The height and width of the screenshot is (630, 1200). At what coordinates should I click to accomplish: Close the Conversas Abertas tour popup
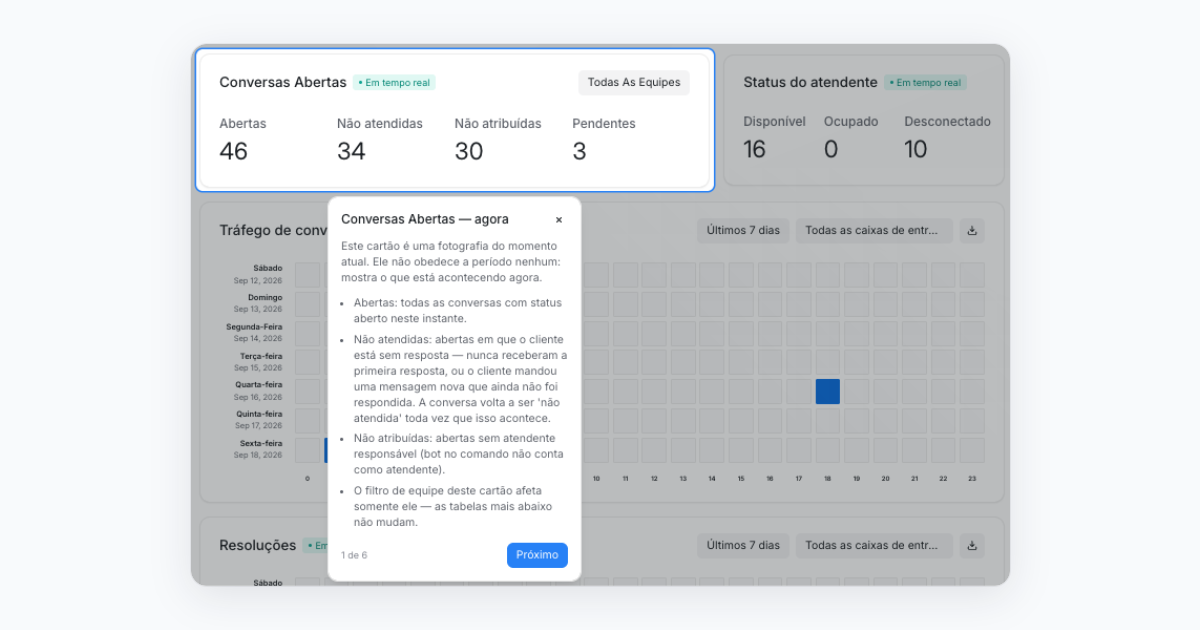559,220
